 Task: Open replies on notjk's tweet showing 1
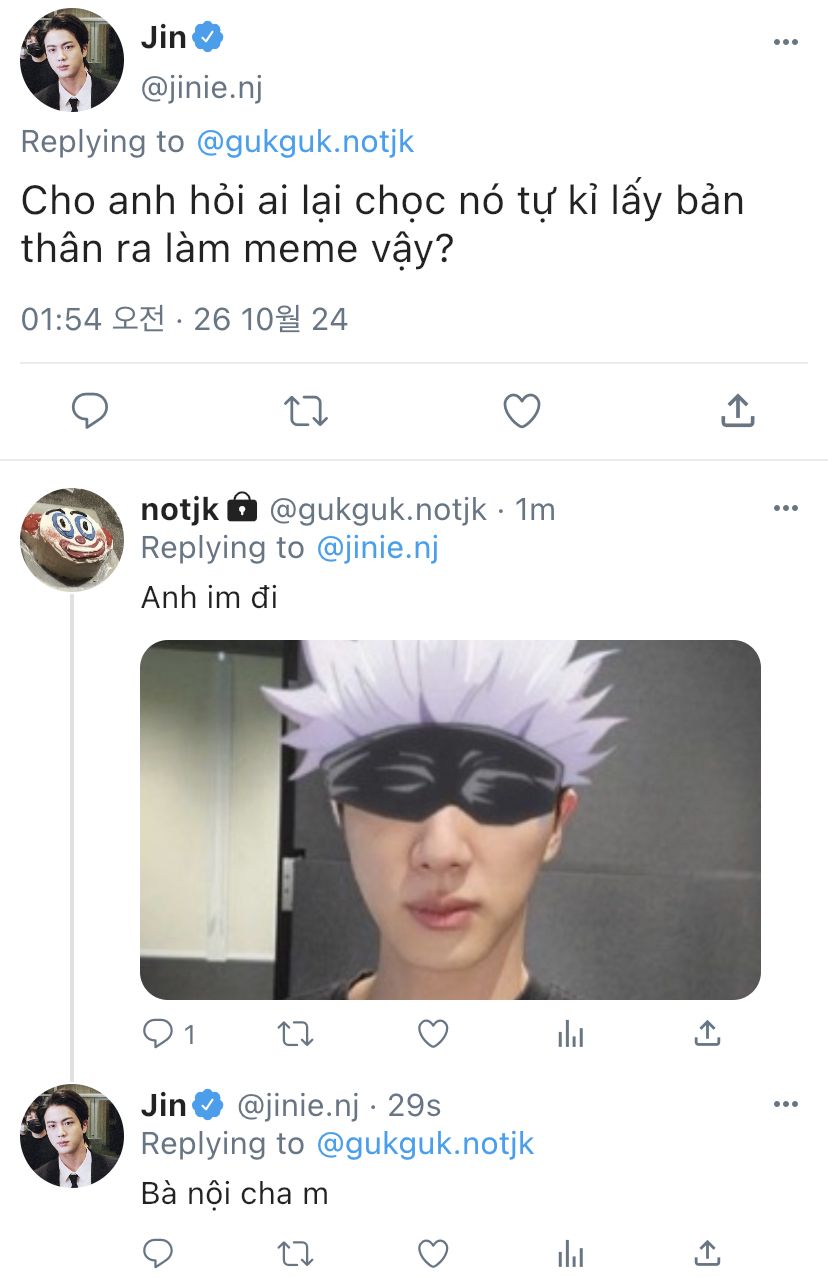tap(168, 1034)
